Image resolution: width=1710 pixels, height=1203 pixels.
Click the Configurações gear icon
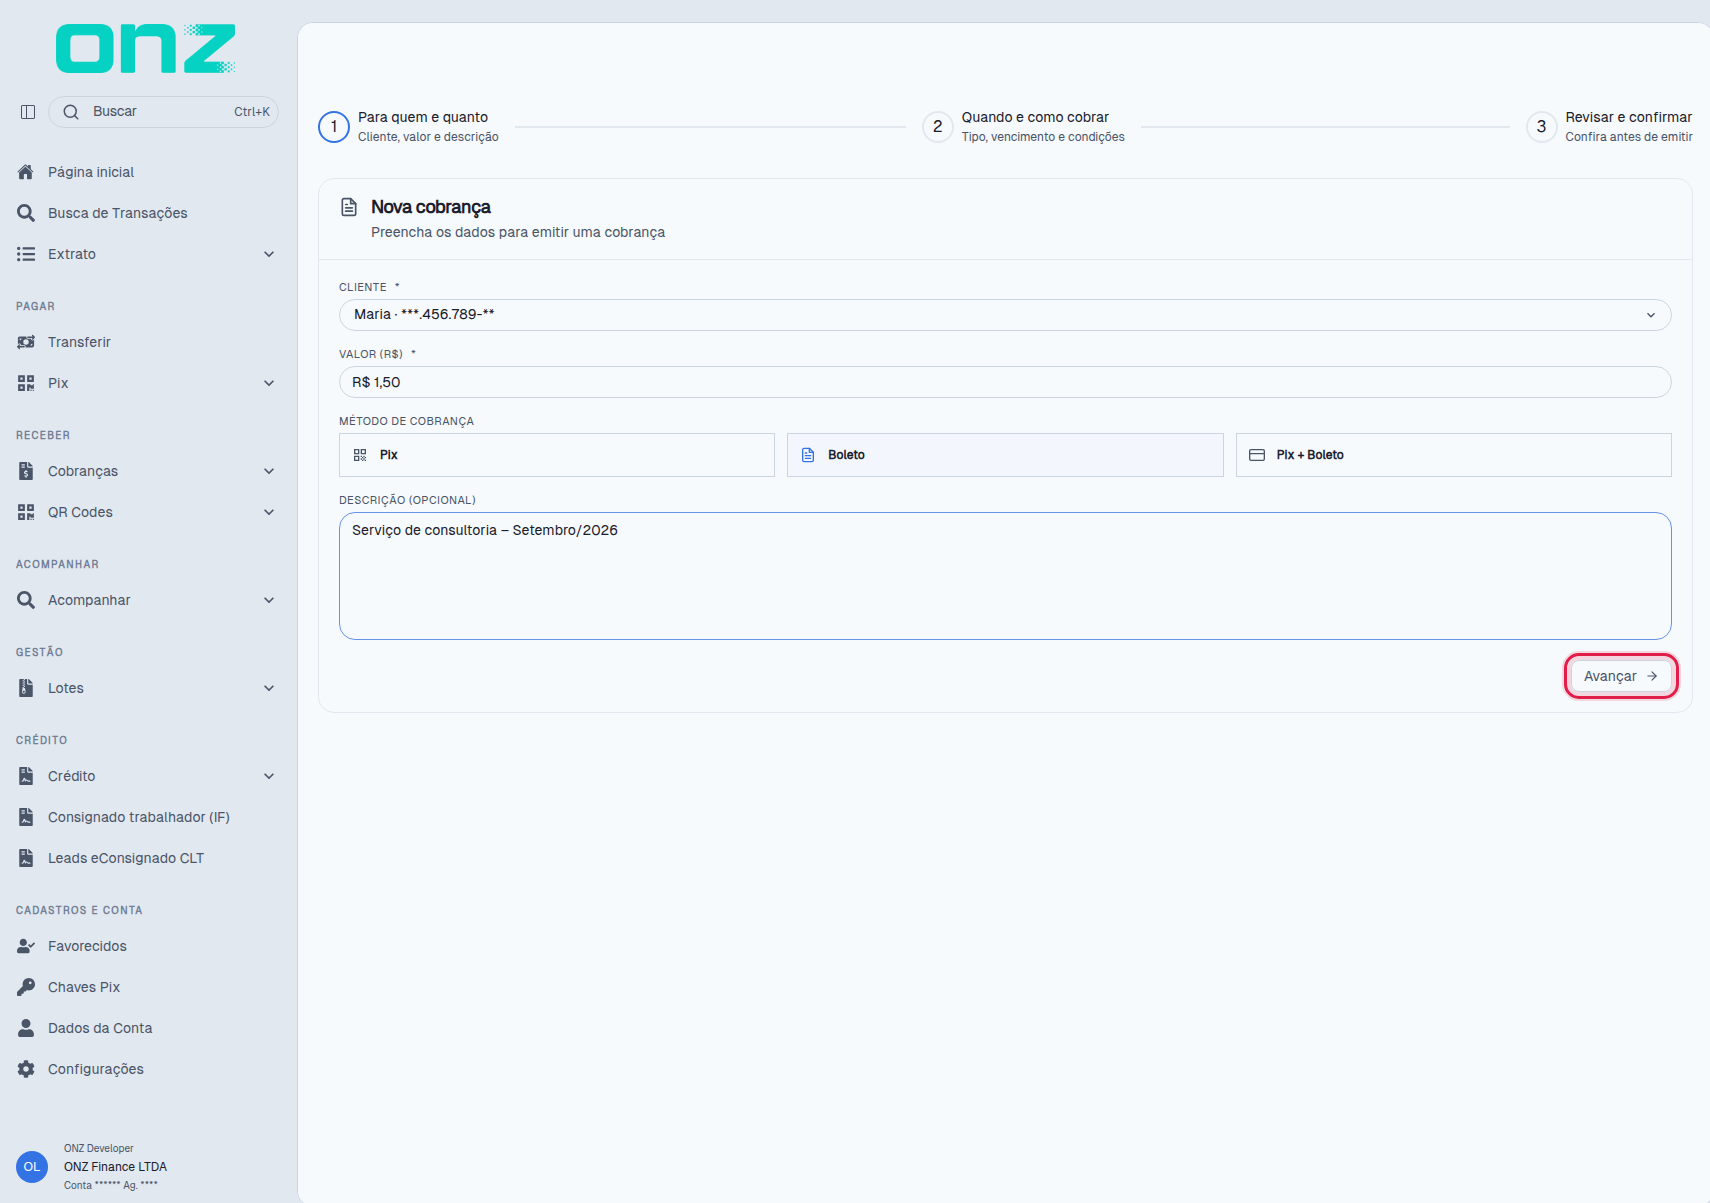point(26,1069)
